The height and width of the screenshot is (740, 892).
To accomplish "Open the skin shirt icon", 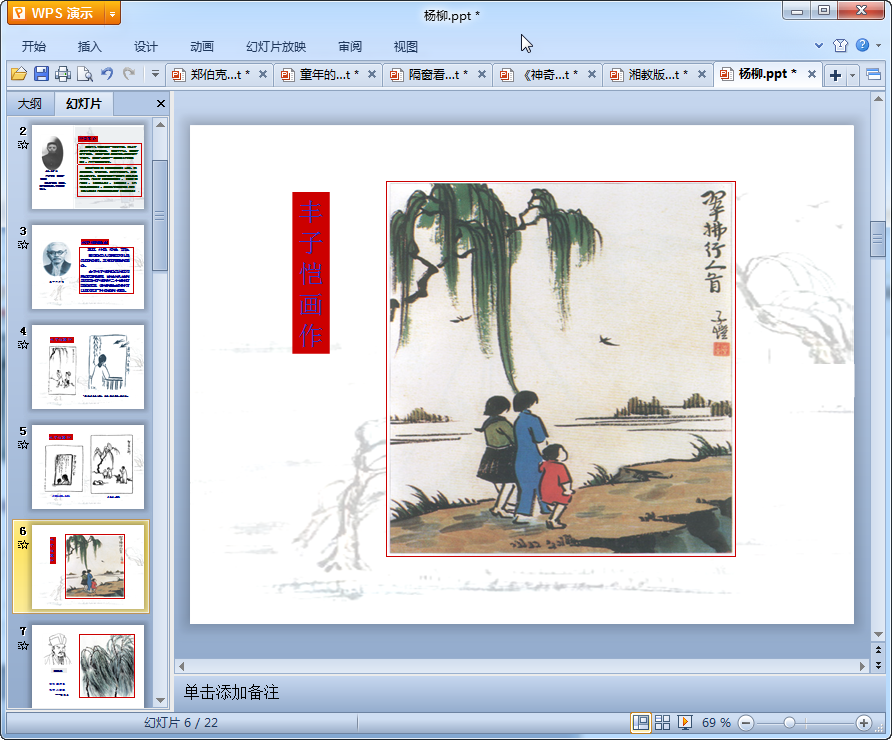I will [840, 46].
